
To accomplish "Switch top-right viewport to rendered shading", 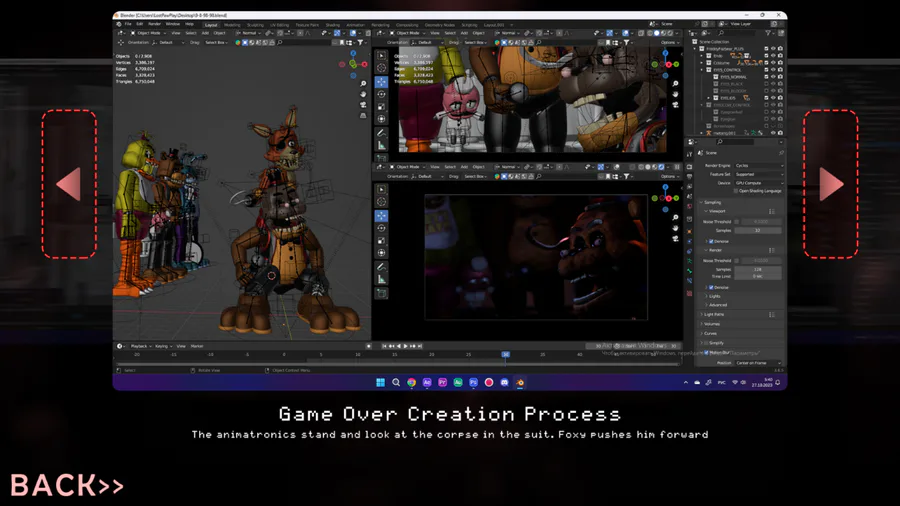I will click(x=670, y=33).
